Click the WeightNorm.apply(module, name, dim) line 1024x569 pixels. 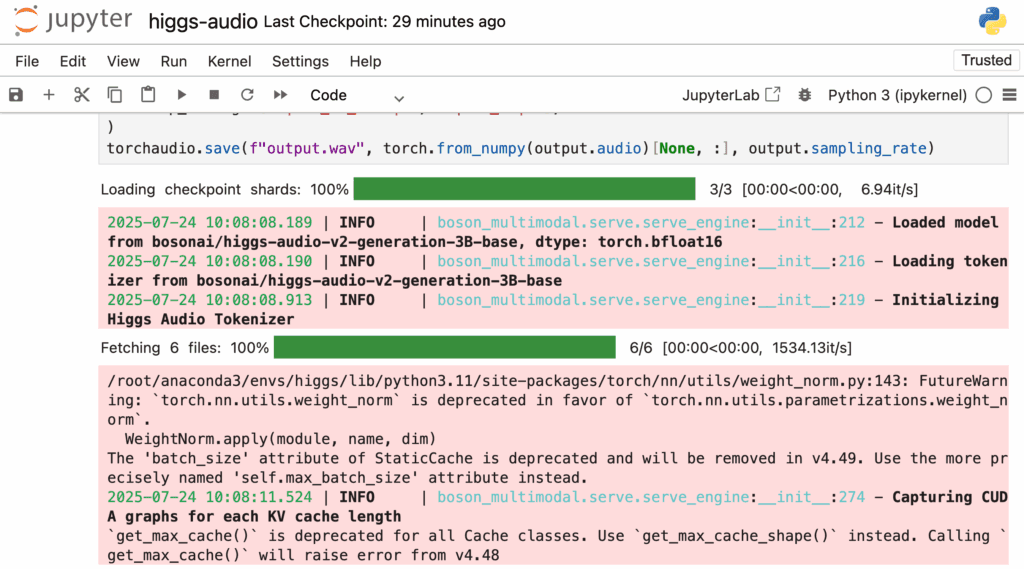280,439
